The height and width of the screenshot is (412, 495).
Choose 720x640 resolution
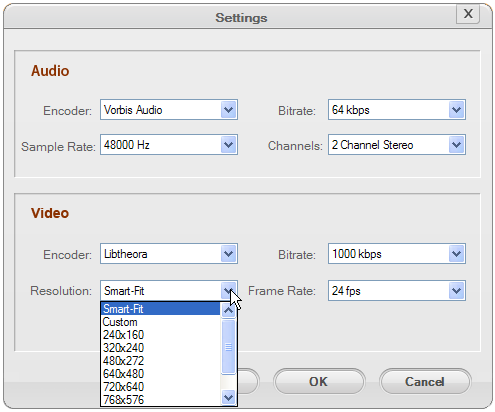(x=160, y=387)
